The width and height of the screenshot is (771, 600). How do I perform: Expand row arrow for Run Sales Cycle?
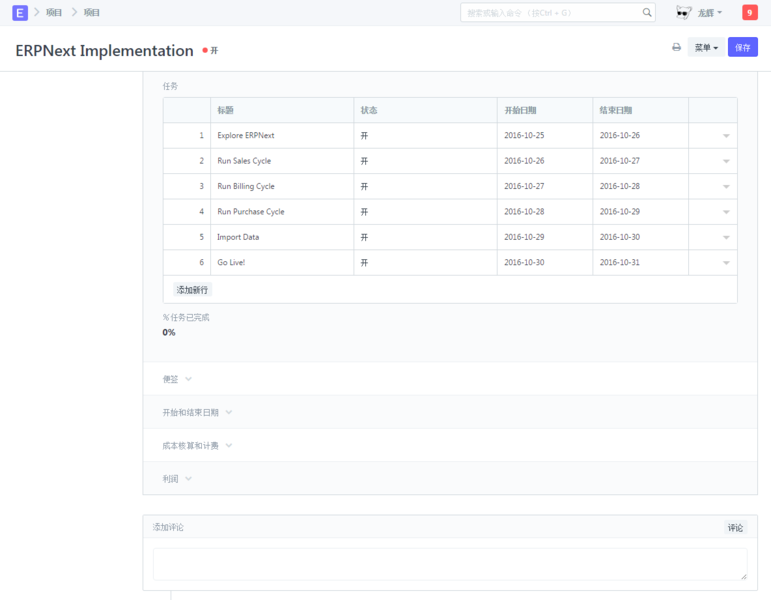[x=726, y=161]
